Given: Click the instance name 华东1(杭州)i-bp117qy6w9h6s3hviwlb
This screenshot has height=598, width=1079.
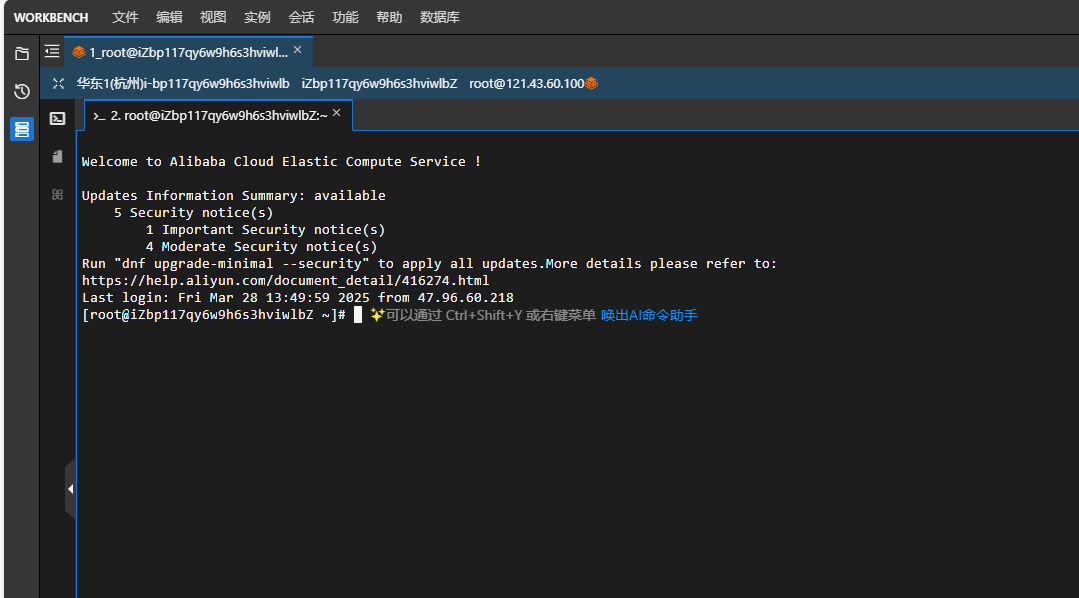Looking at the screenshot, I should [x=183, y=83].
